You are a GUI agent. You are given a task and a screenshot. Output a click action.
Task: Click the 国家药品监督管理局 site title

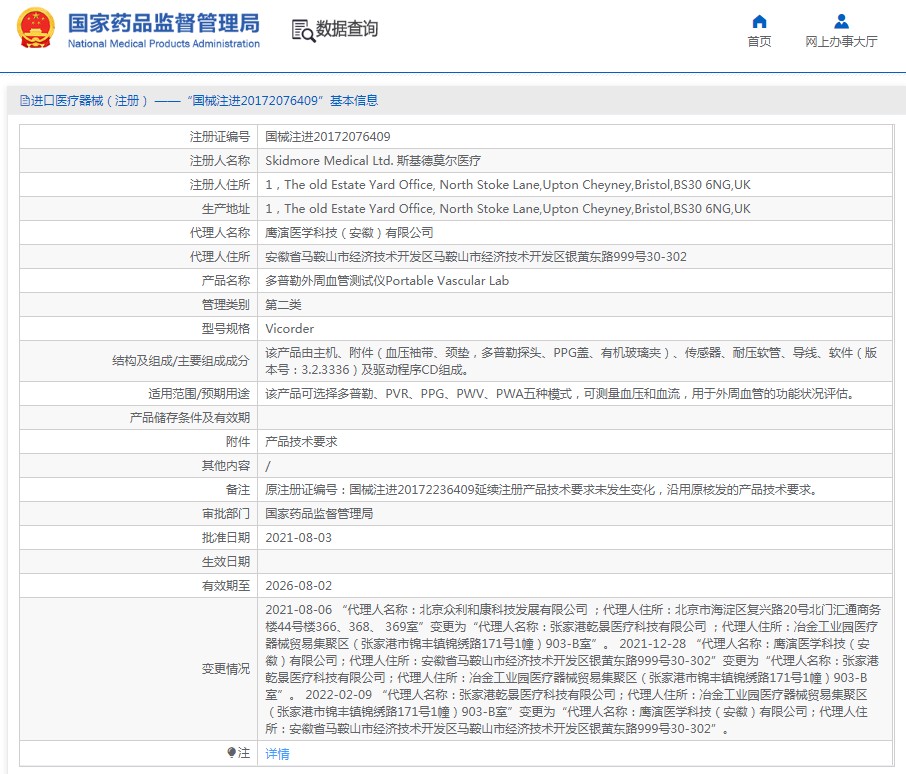tap(163, 23)
